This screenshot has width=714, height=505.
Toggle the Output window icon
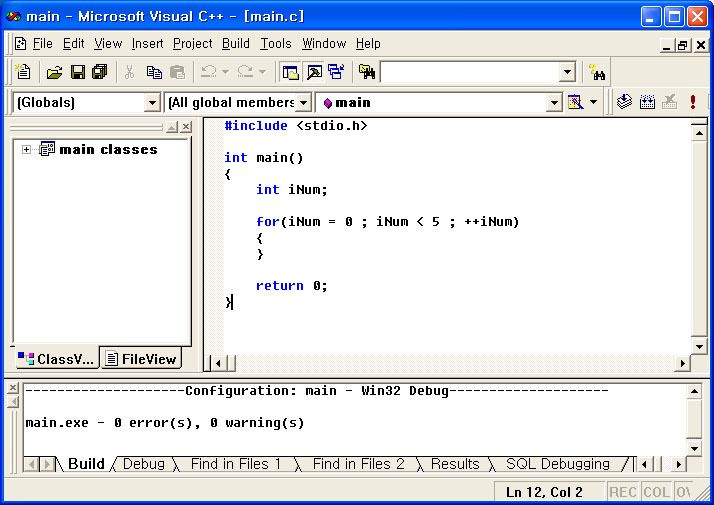pos(314,72)
